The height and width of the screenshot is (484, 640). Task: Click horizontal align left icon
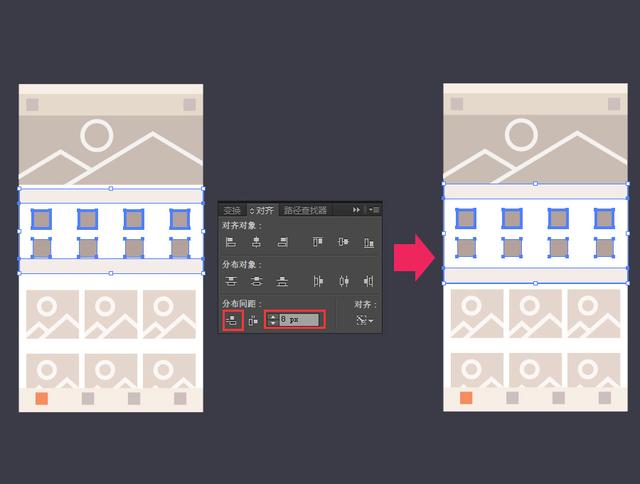pyautogui.click(x=231, y=242)
